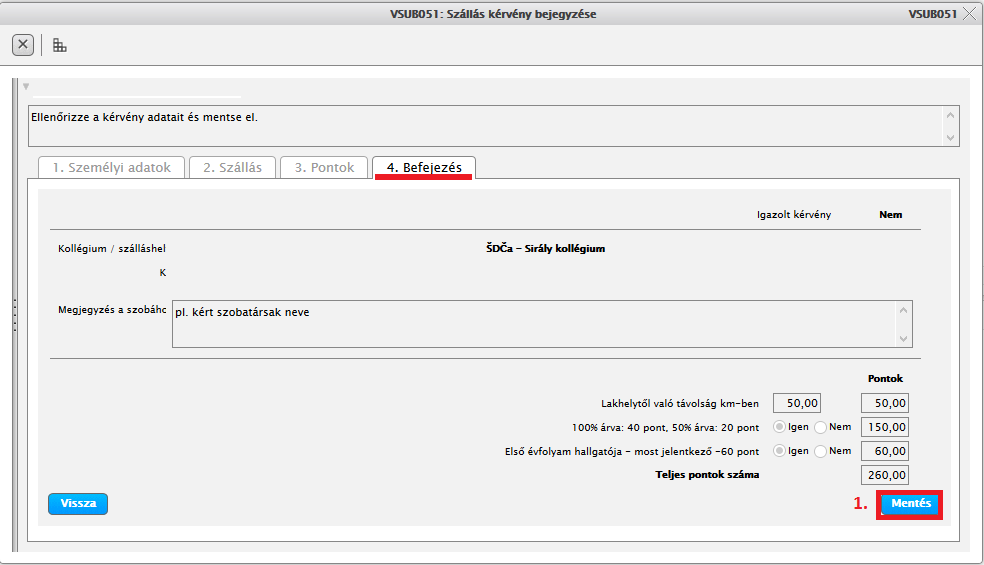The height and width of the screenshot is (565, 984).
Task: Open the 2. Szállás tab
Action: [x=232, y=168]
